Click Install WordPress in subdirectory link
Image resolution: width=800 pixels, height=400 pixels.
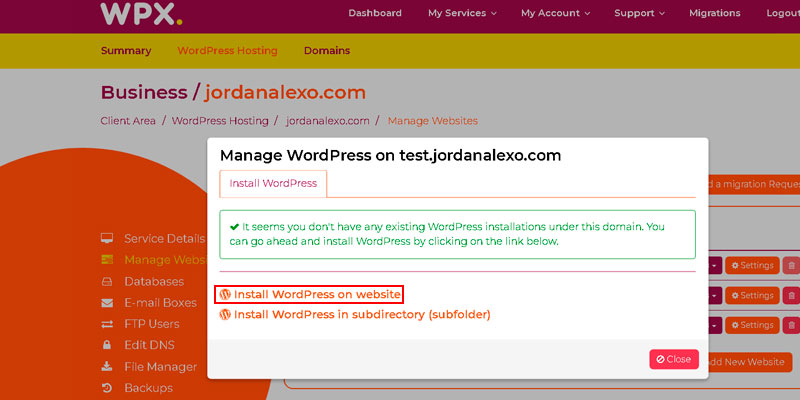point(362,314)
